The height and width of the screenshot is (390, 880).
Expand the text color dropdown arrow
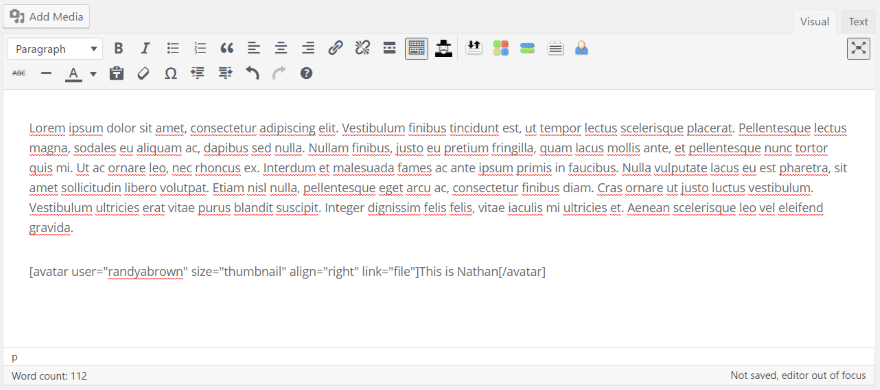pyautogui.click(x=93, y=74)
